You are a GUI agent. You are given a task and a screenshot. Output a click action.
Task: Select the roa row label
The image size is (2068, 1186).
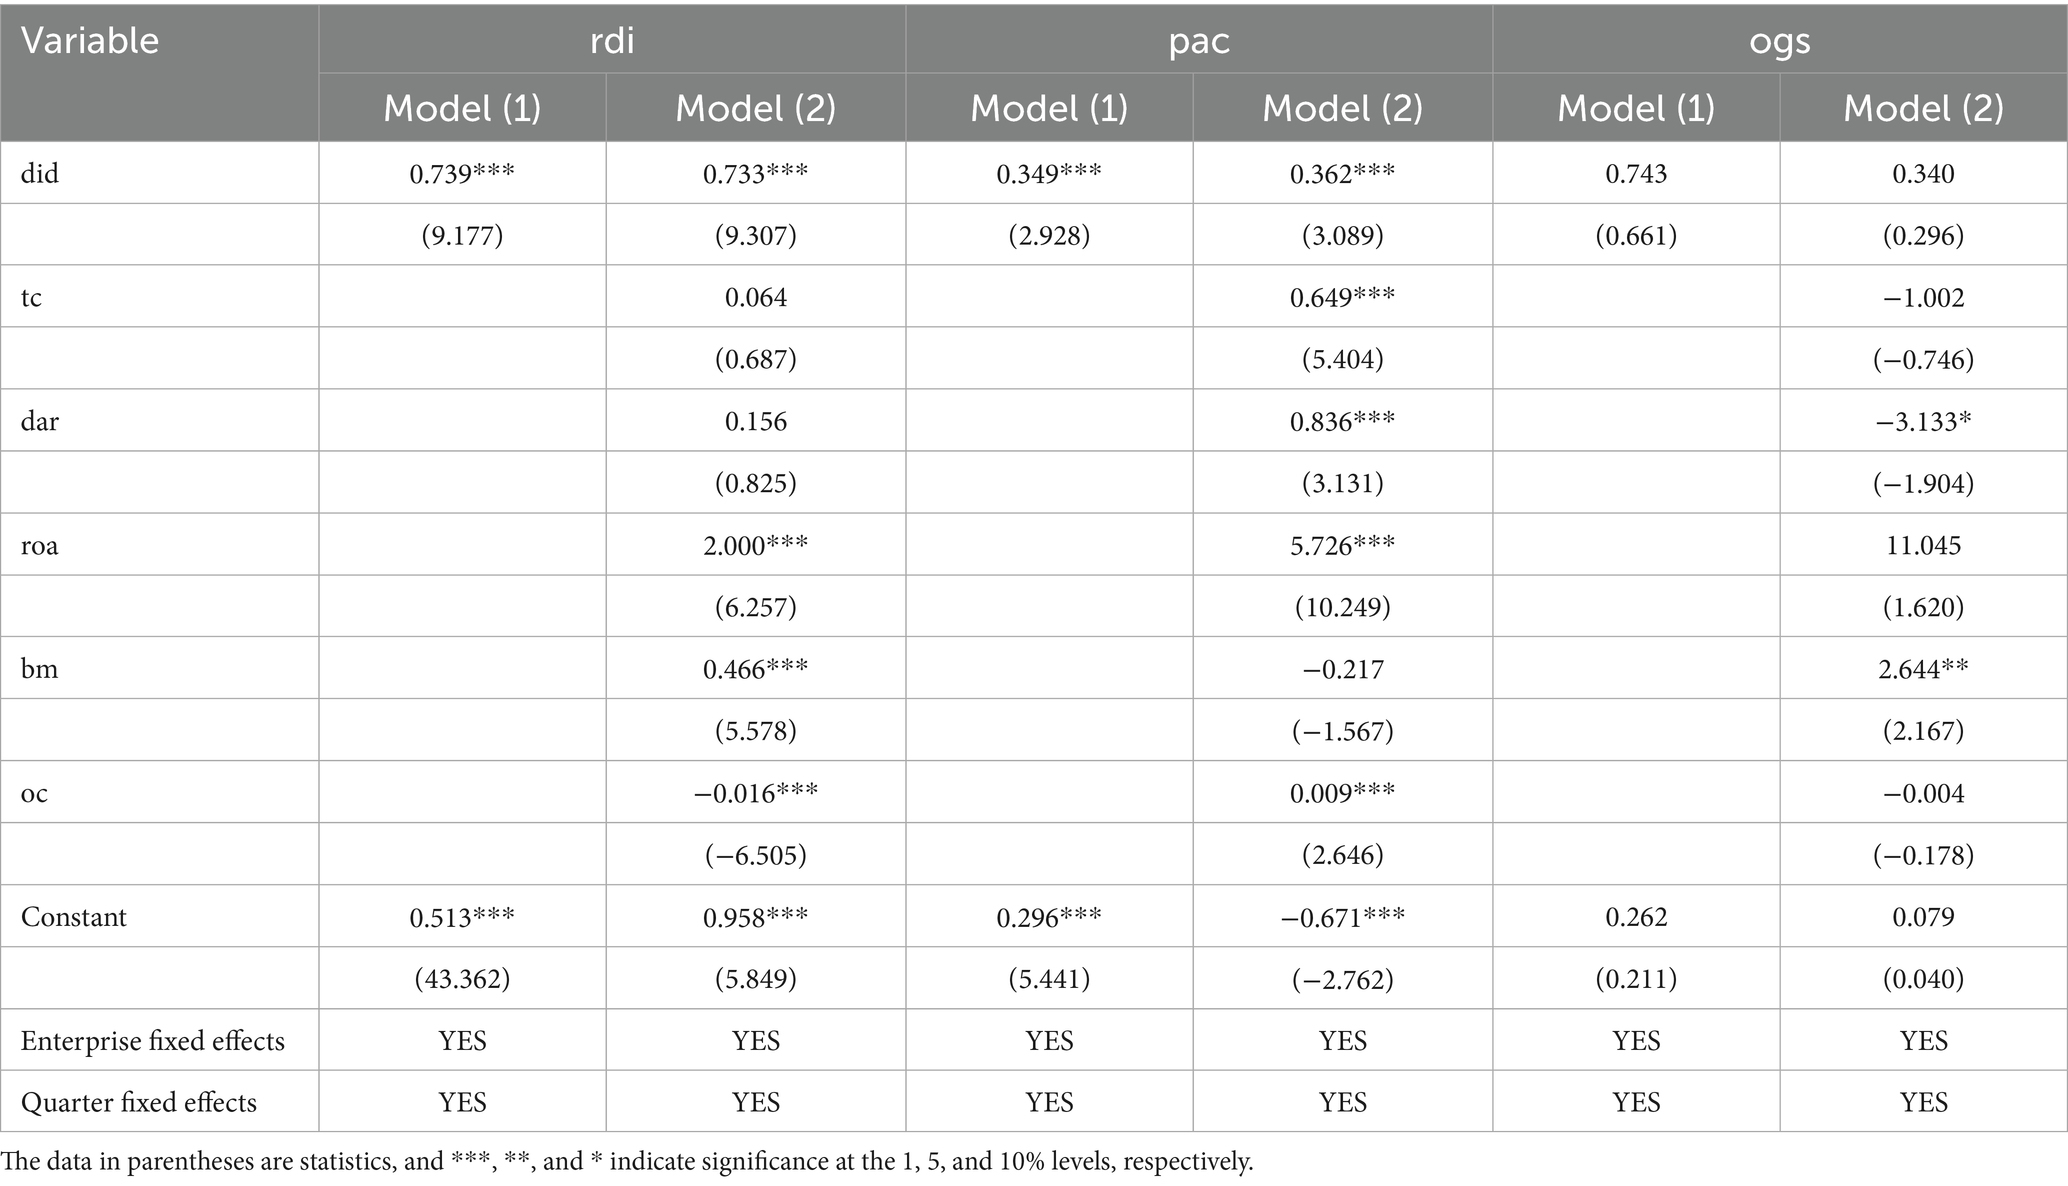point(40,546)
